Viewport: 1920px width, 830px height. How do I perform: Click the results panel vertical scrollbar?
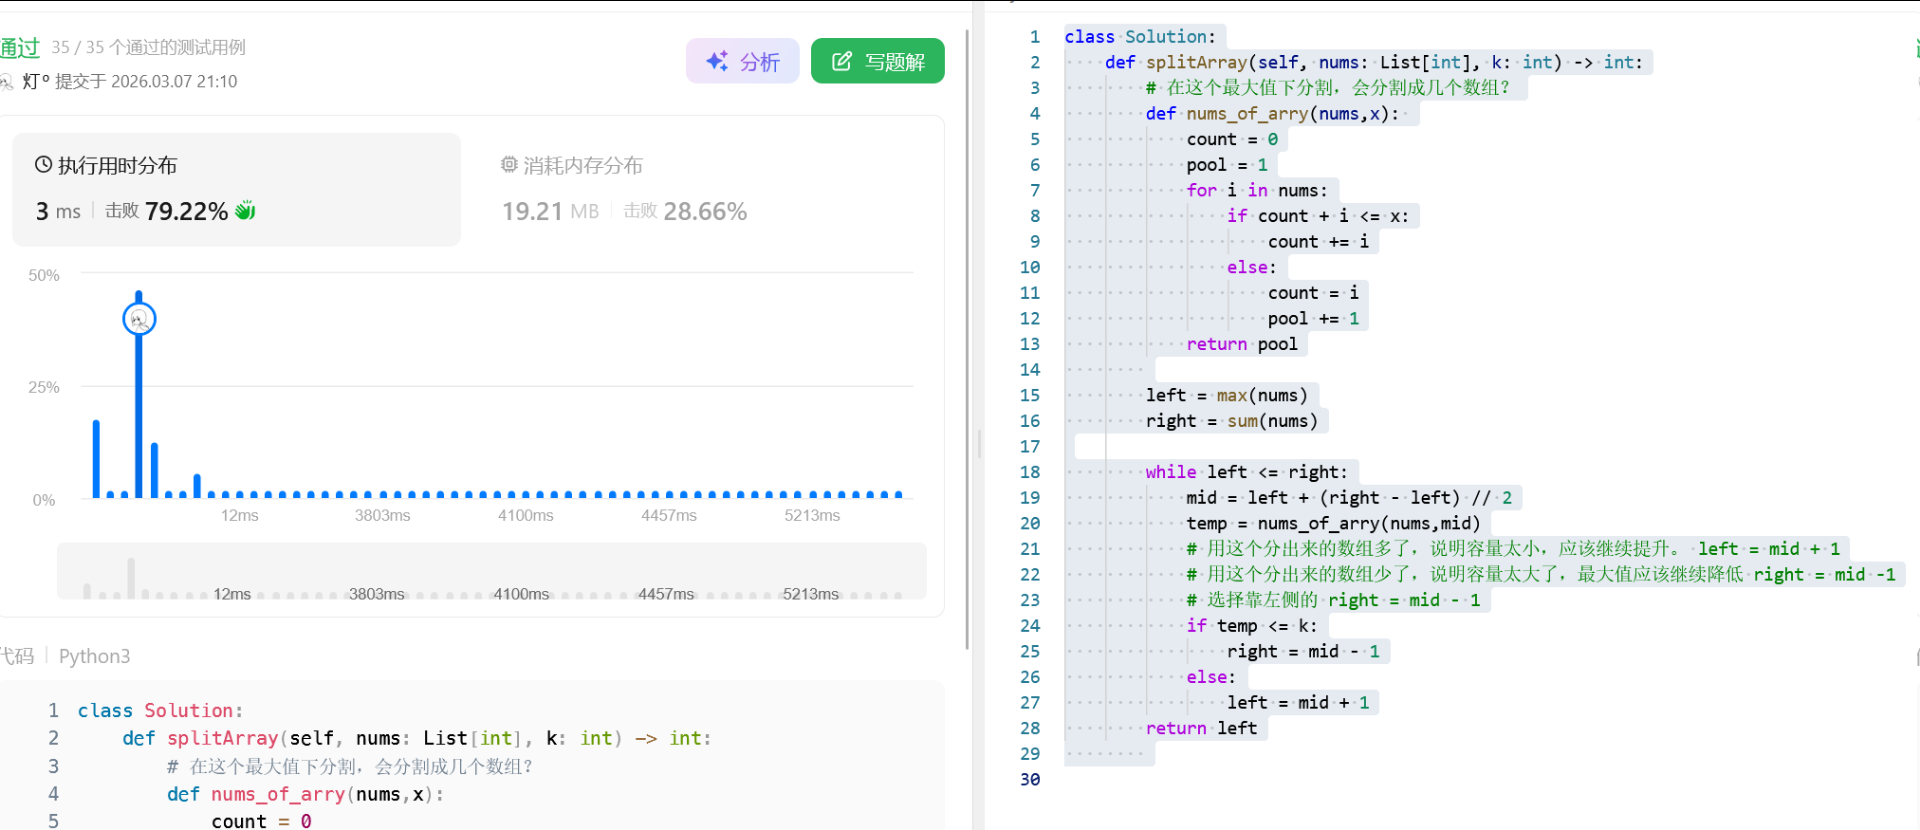(x=967, y=340)
